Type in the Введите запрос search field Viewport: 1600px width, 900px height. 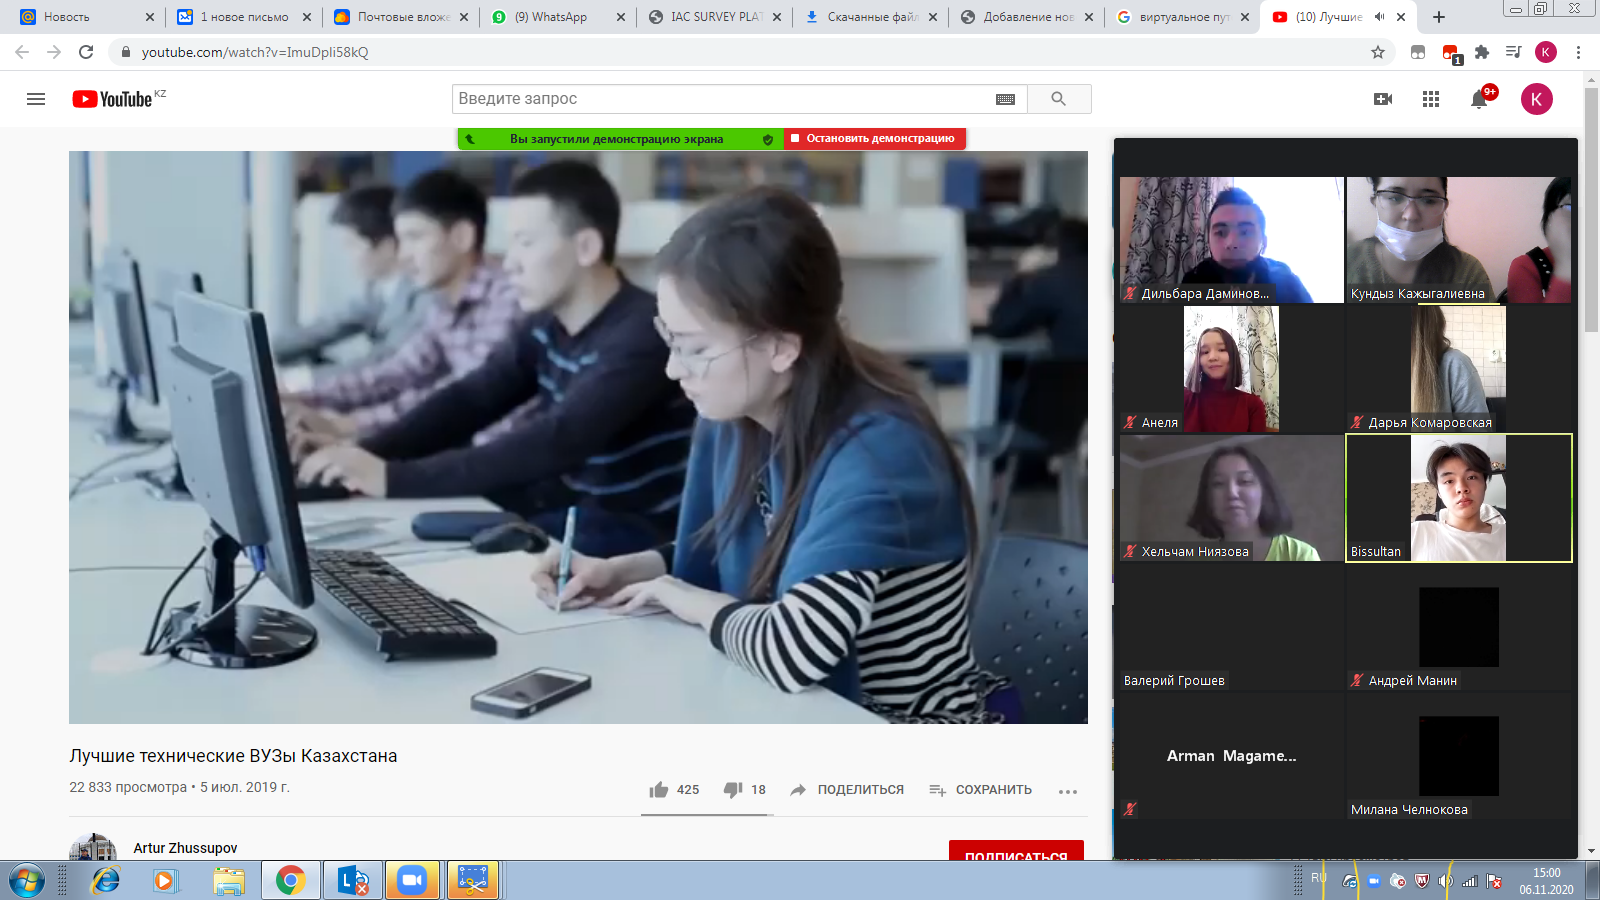point(720,99)
